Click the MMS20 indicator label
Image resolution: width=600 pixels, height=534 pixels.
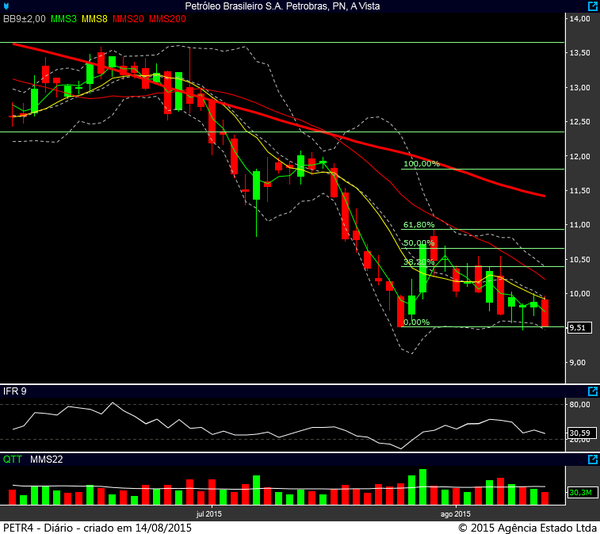point(128,19)
